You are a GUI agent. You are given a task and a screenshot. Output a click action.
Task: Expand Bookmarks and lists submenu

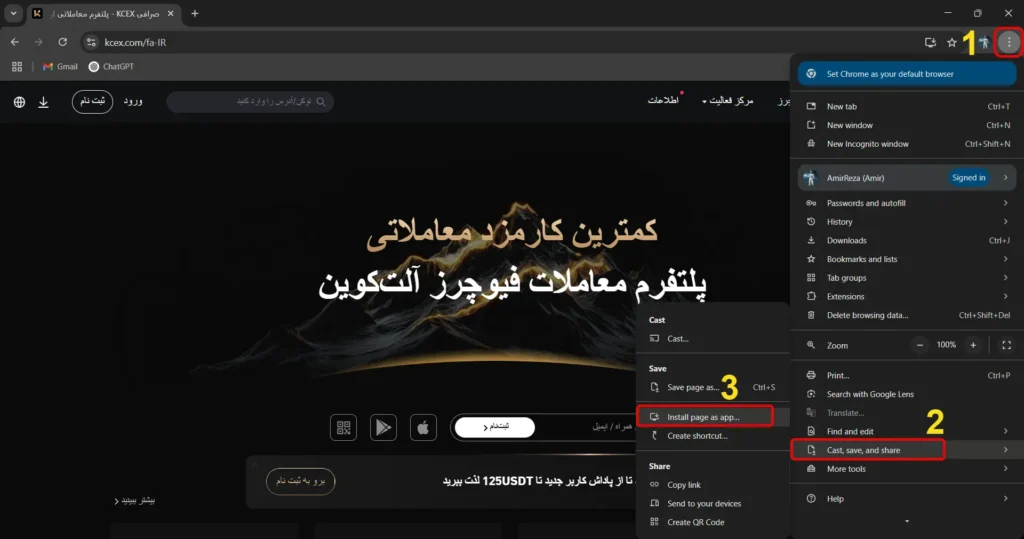click(906, 259)
